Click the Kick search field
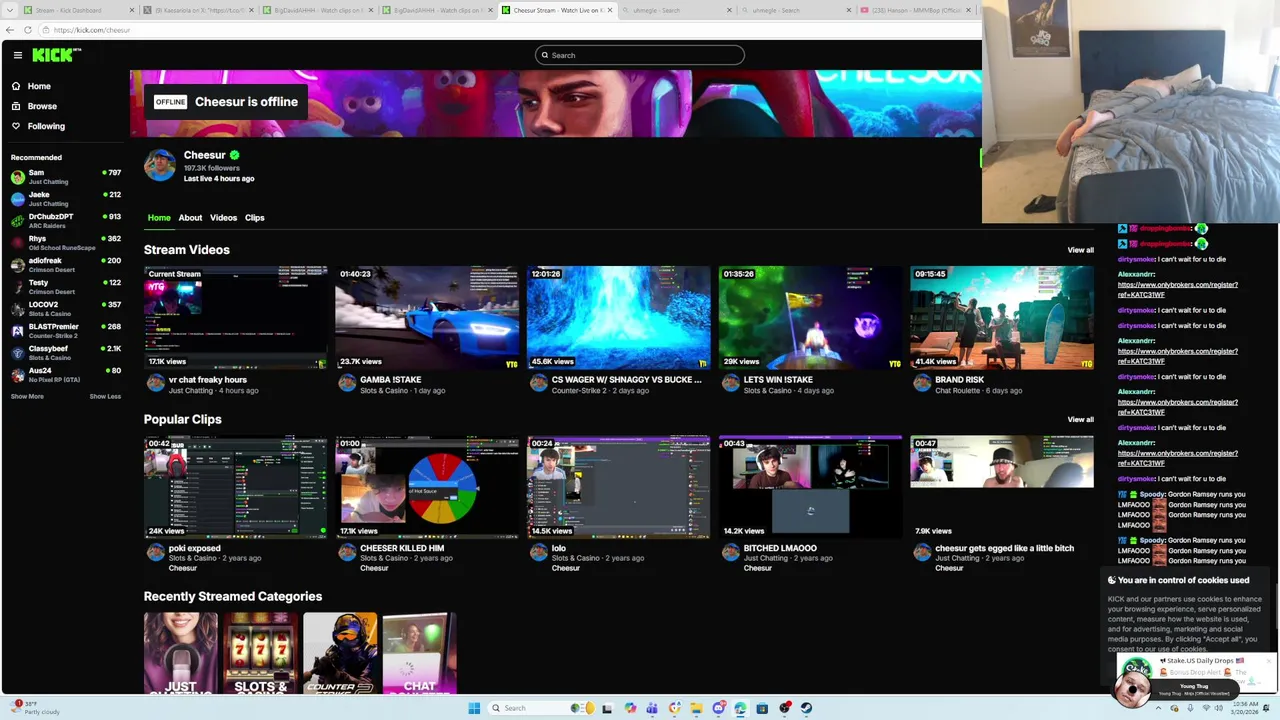Image resolution: width=1280 pixels, height=720 pixels. tap(640, 55)
